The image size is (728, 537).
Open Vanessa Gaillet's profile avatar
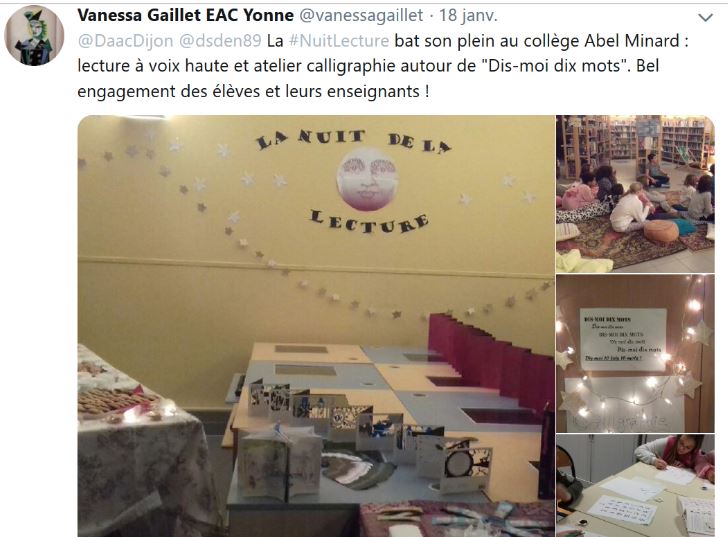coord(34,36)
